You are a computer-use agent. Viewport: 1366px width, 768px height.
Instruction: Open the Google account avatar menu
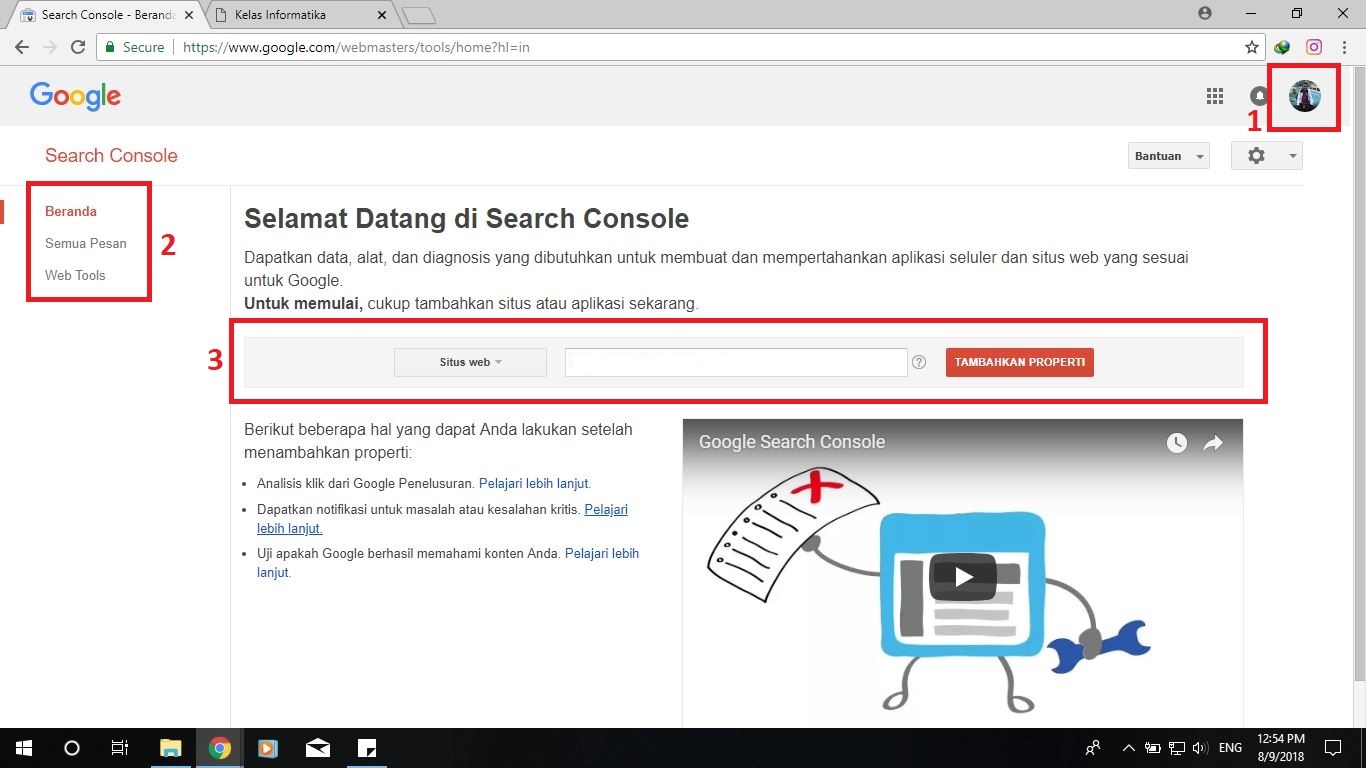pos(1304,96)
